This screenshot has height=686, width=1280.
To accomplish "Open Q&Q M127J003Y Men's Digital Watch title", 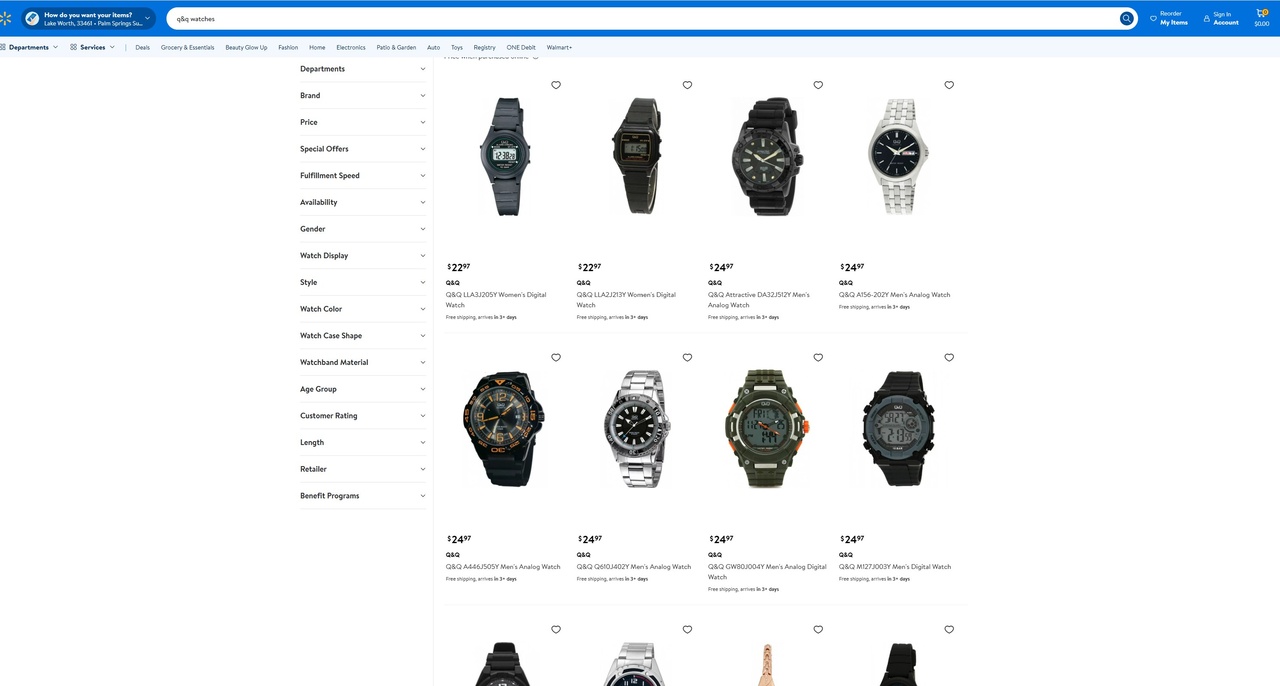I will (x=895, y=567).
